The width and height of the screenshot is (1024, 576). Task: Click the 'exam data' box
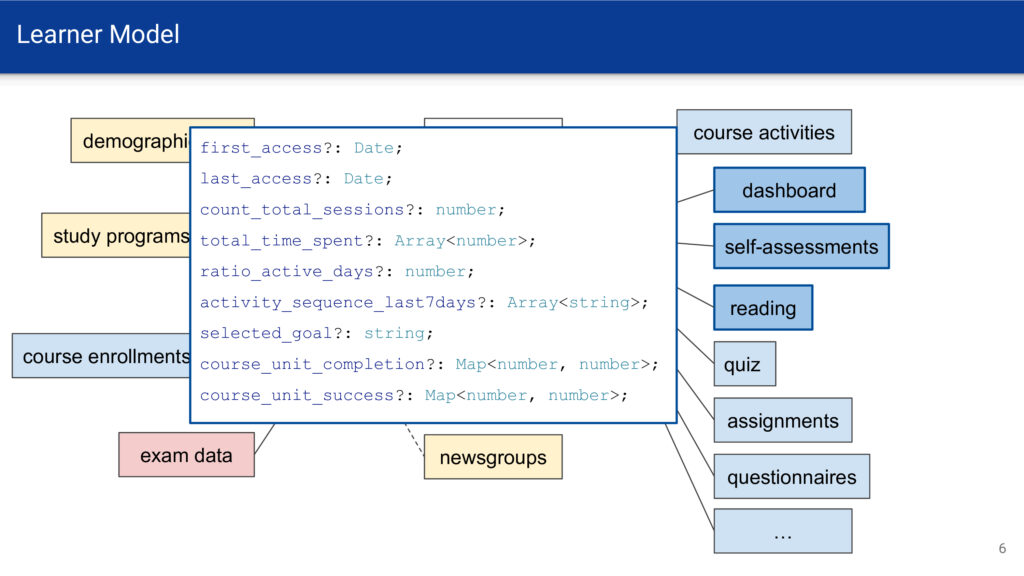pos(186,455)
